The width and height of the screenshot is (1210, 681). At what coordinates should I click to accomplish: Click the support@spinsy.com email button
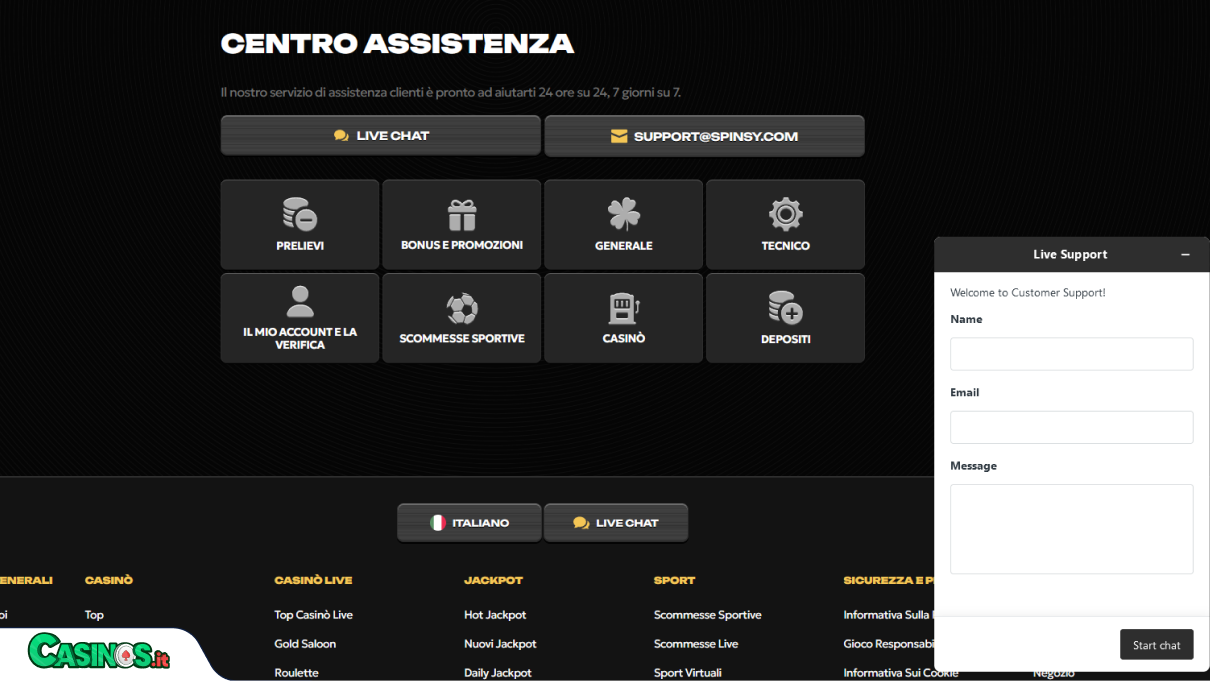click(x=704, y=136)
